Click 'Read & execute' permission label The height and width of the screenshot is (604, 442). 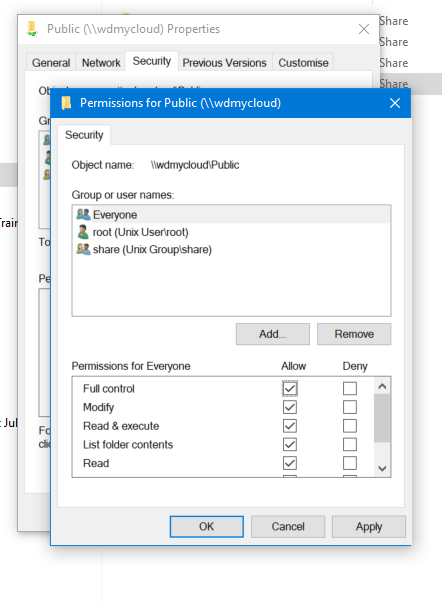coord(121,426)
